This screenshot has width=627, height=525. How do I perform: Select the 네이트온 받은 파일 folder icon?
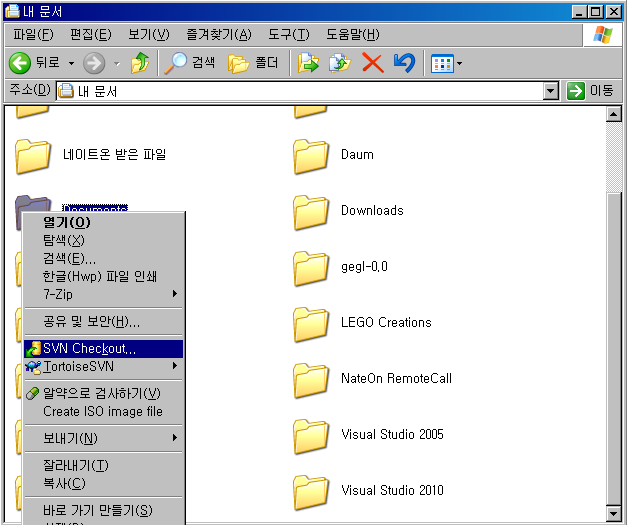point(33,156)
